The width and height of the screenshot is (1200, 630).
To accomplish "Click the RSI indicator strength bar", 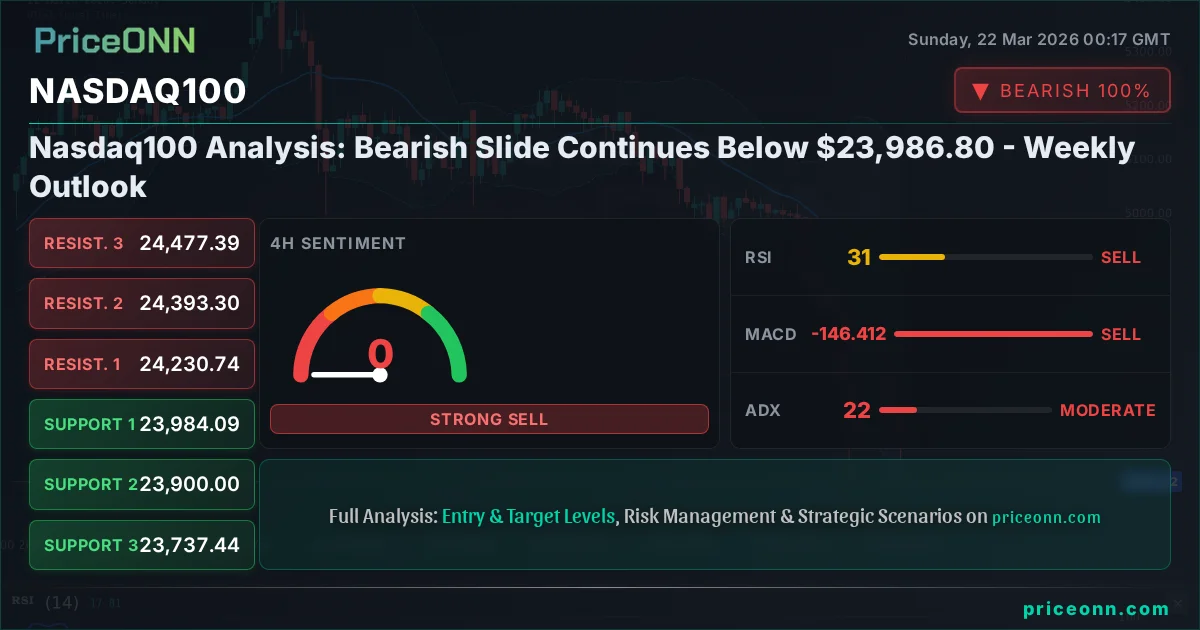I will pos(985,257).
